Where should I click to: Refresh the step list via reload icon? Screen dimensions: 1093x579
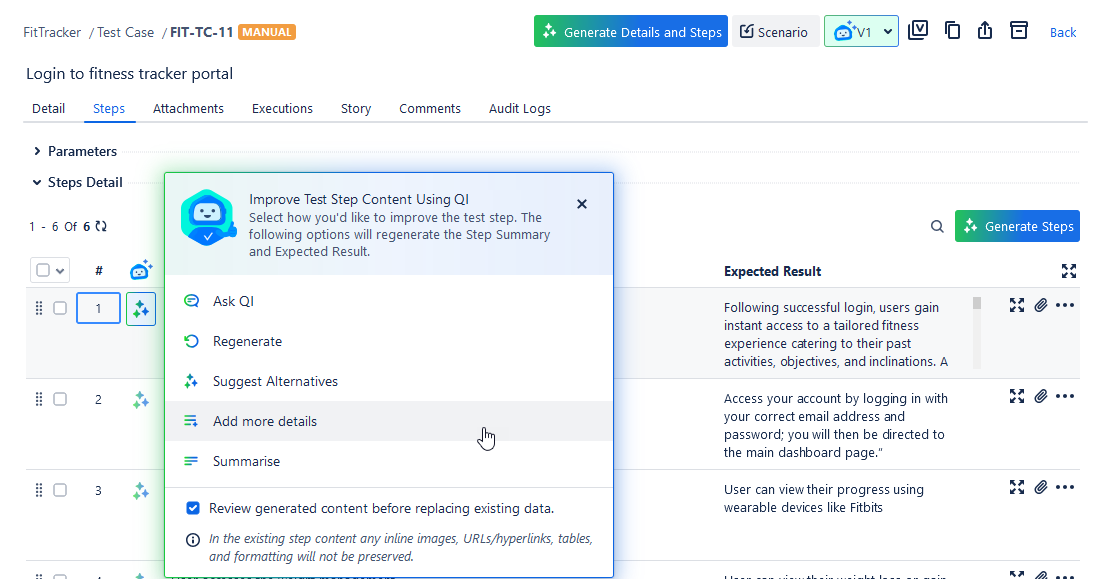[x=101, y=227]
